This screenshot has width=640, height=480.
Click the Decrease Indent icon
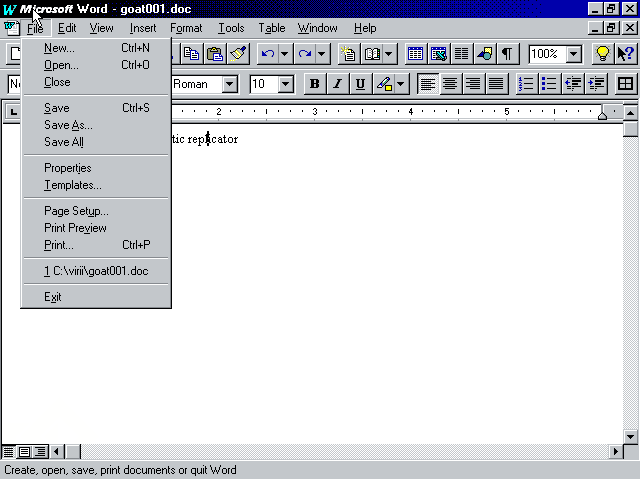click(573, 84)
